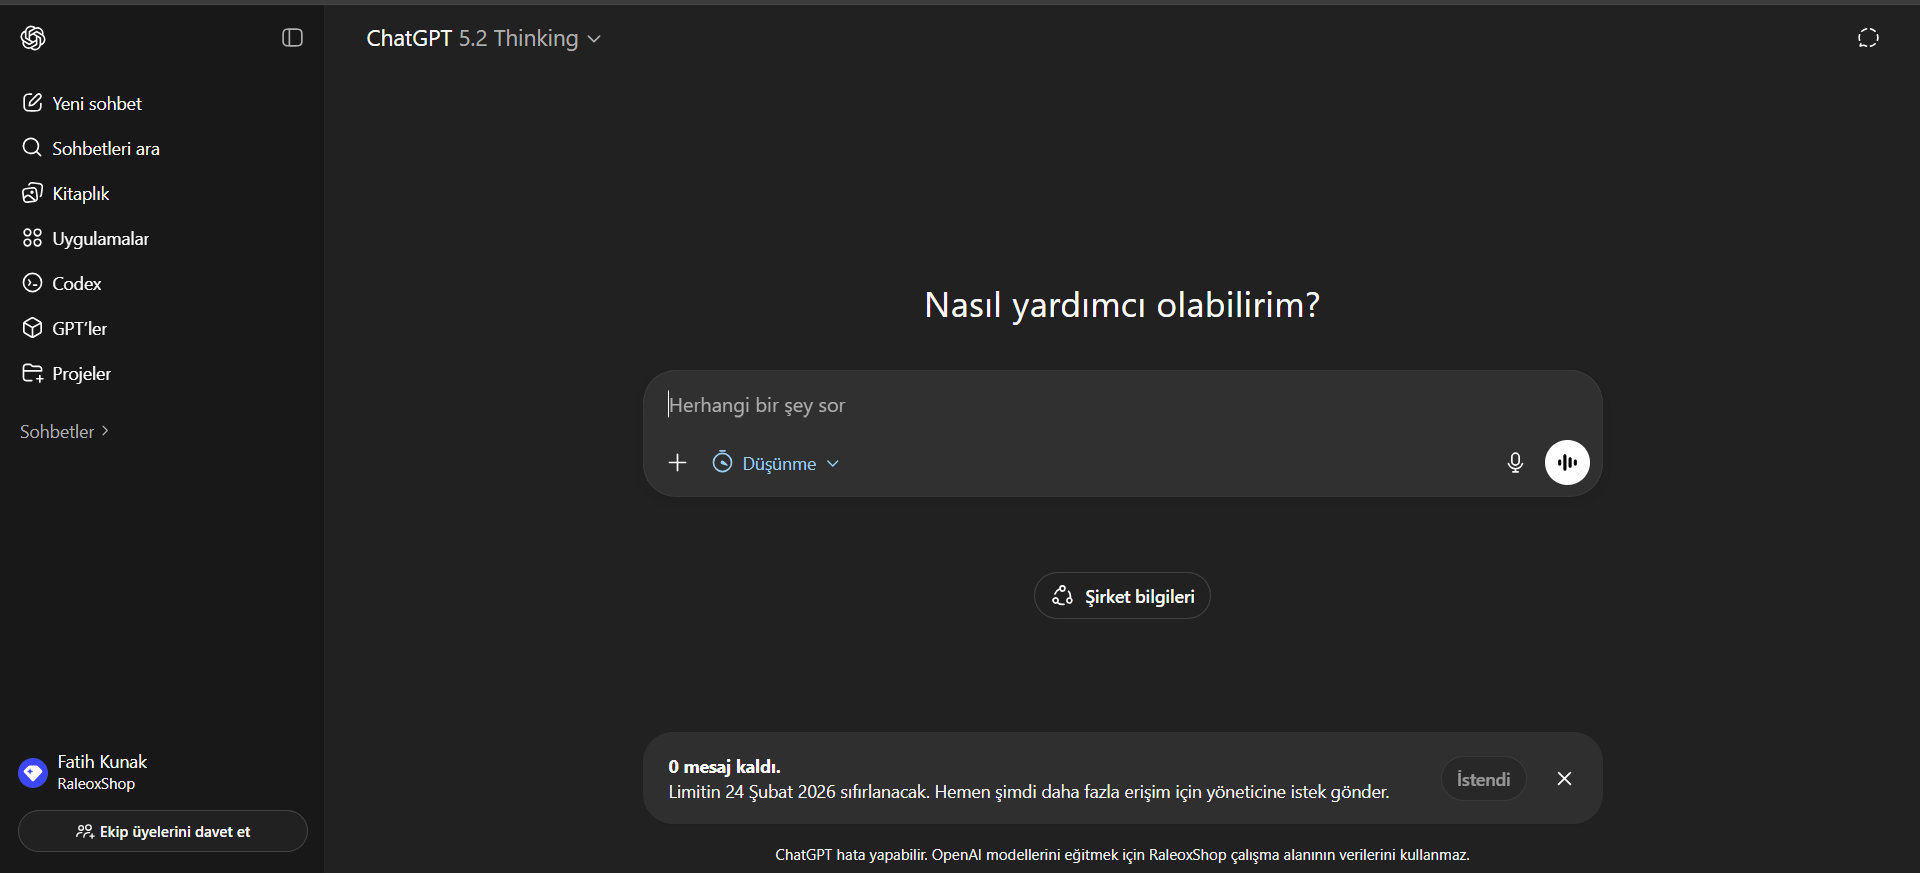The image size is (1920, 873).
Task: Click the Limitin 24 Şubat 2026 sıfırlanacak message
Action: 1029,792
